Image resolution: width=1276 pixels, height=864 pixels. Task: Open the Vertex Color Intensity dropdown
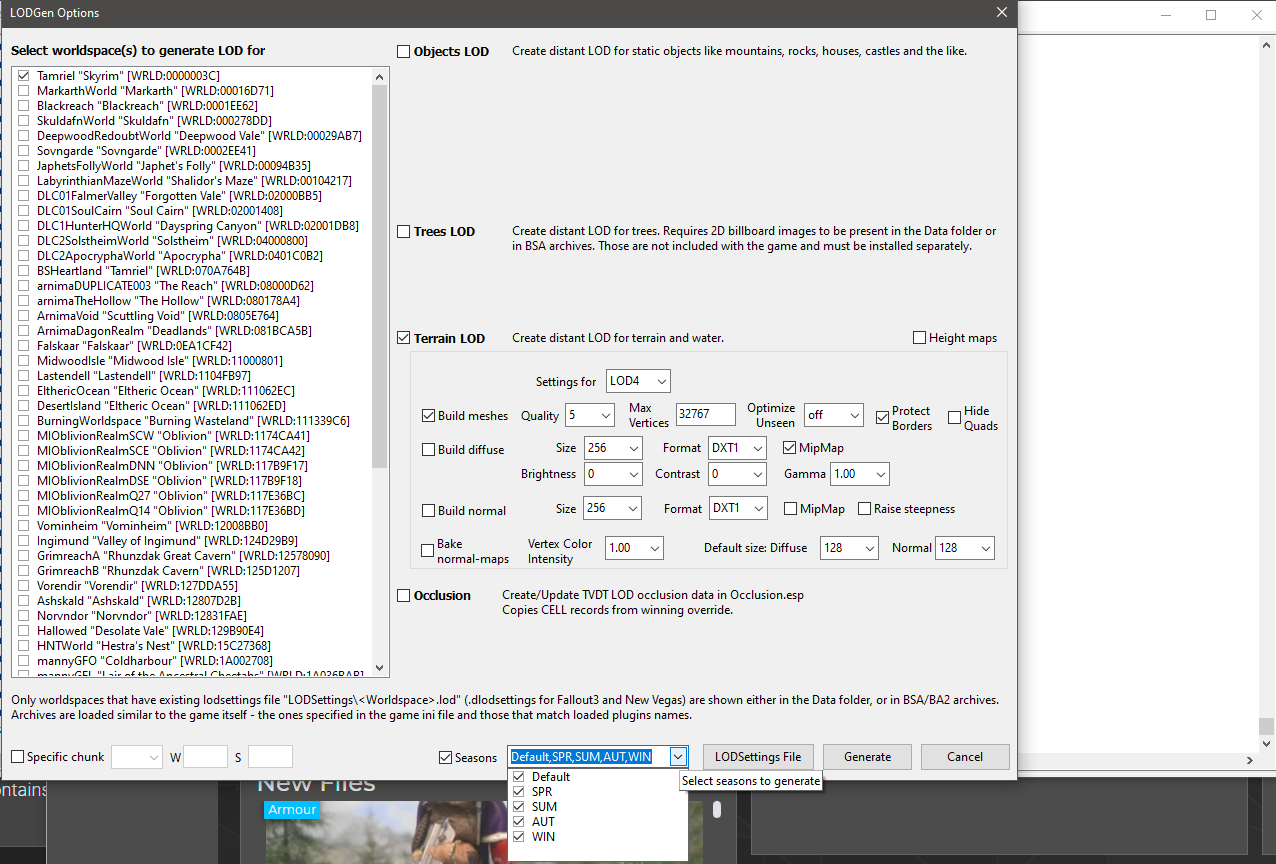[635, 548]
